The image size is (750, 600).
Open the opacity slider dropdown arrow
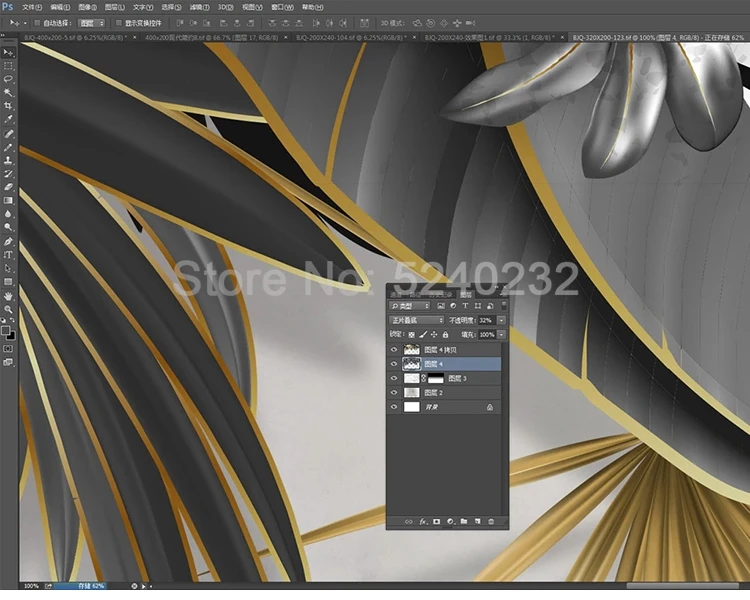501,320
